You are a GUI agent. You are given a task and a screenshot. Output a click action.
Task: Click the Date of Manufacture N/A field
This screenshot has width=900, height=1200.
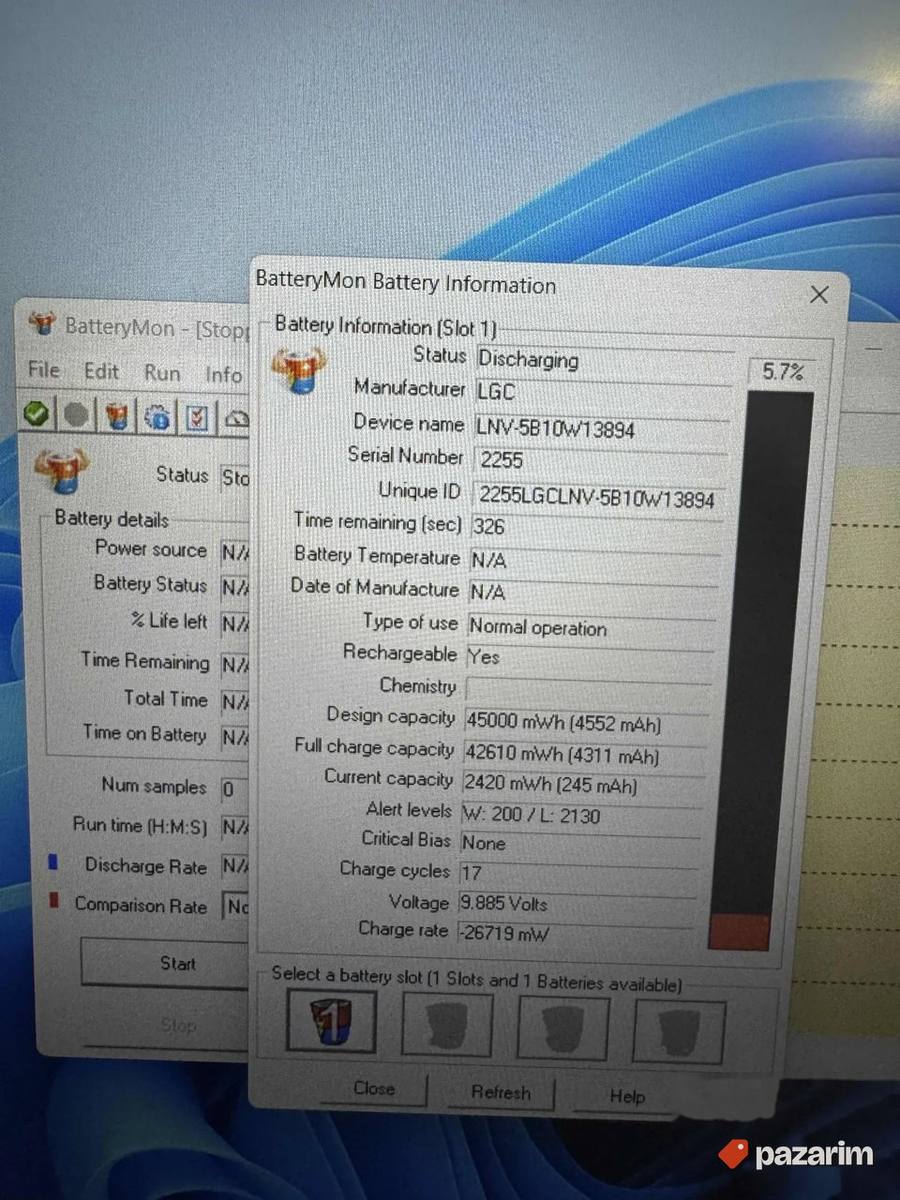pos(593,592)
